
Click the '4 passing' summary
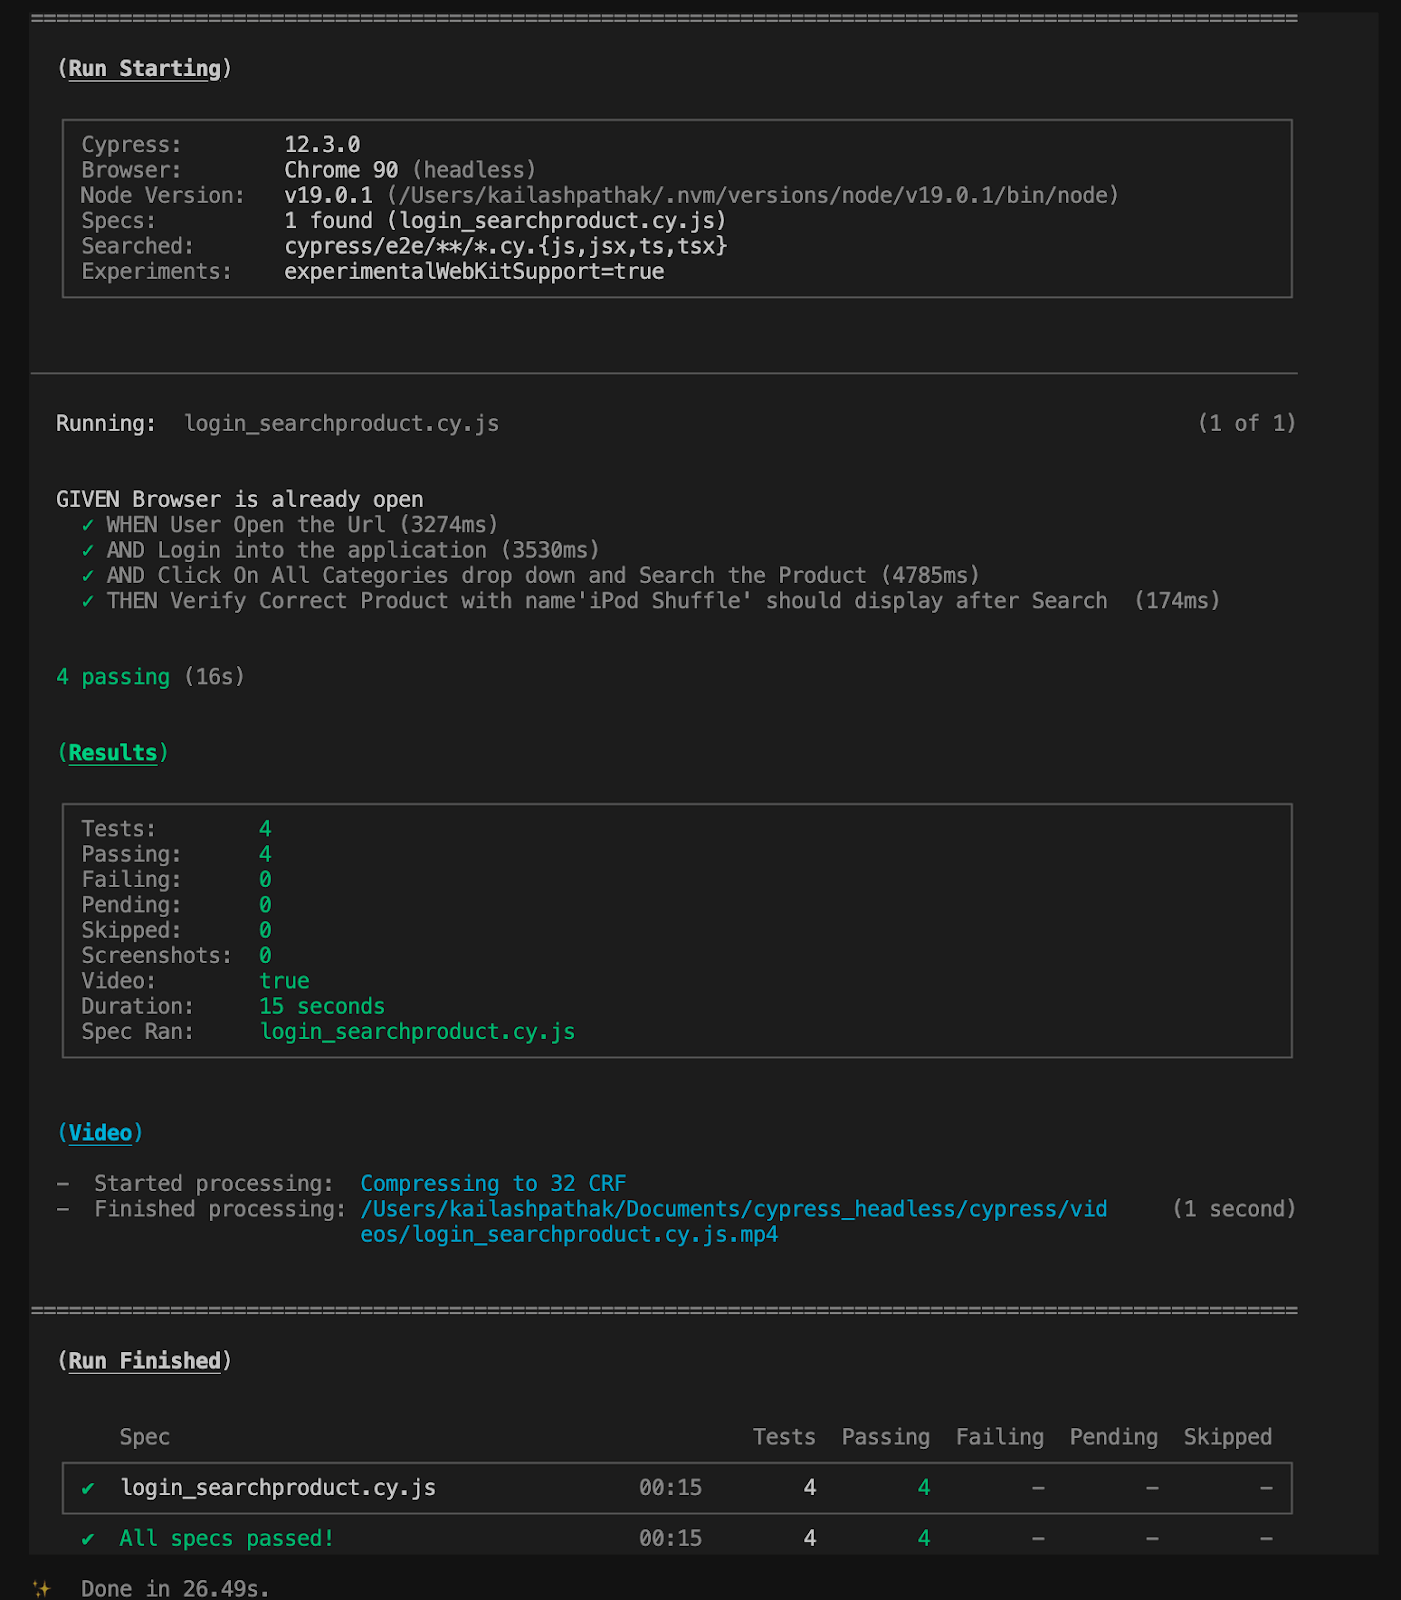pyautogui.click(x=113, y=677)
